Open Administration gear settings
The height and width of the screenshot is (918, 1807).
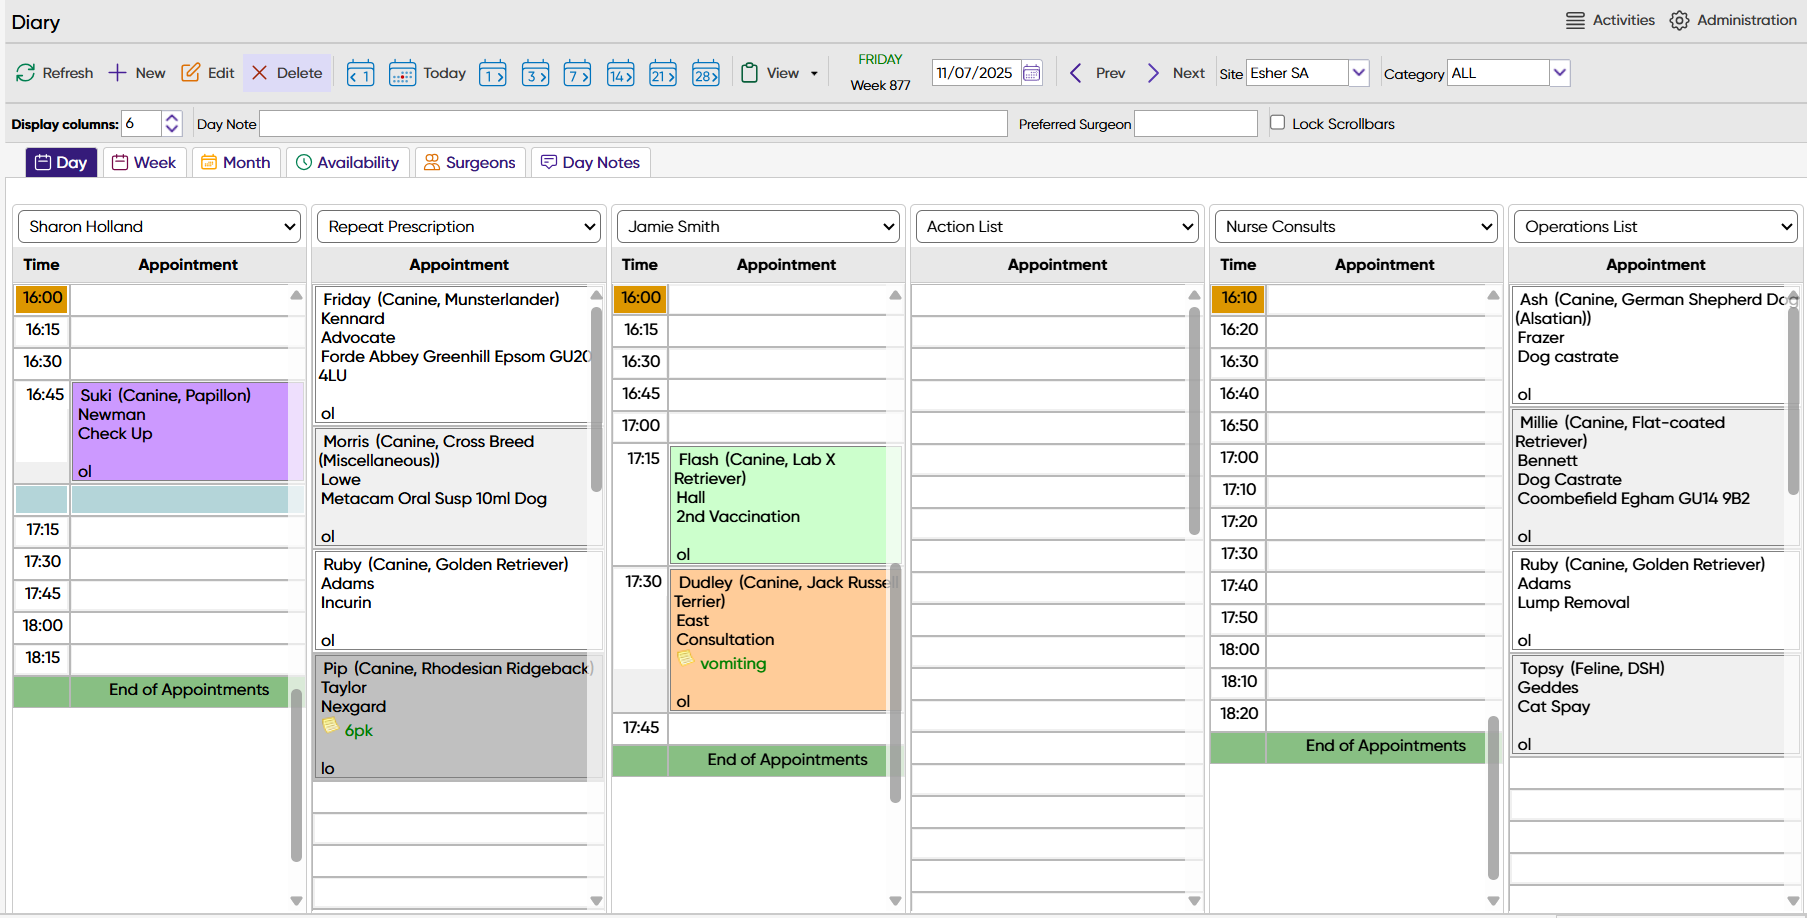pyautogui.click(x=1733, y=20)
